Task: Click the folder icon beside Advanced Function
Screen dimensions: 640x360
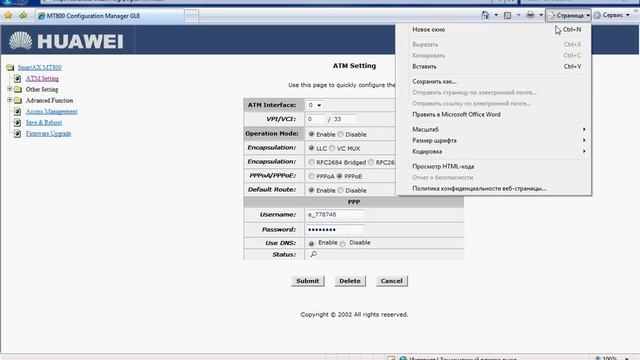Action: (x=18, y=100)
